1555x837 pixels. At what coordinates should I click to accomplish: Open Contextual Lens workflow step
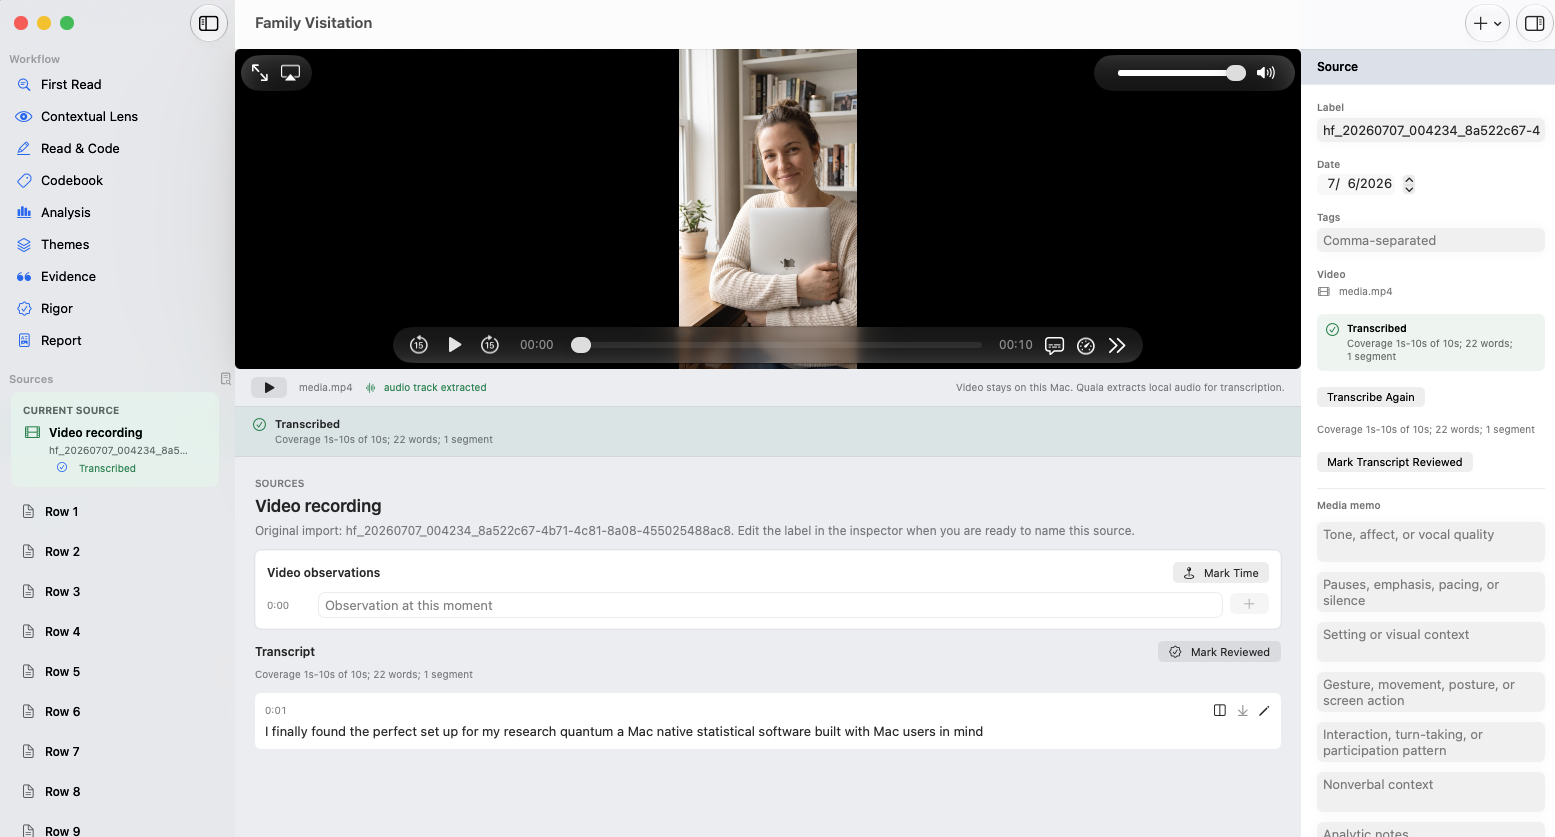[x=89, y=117]
